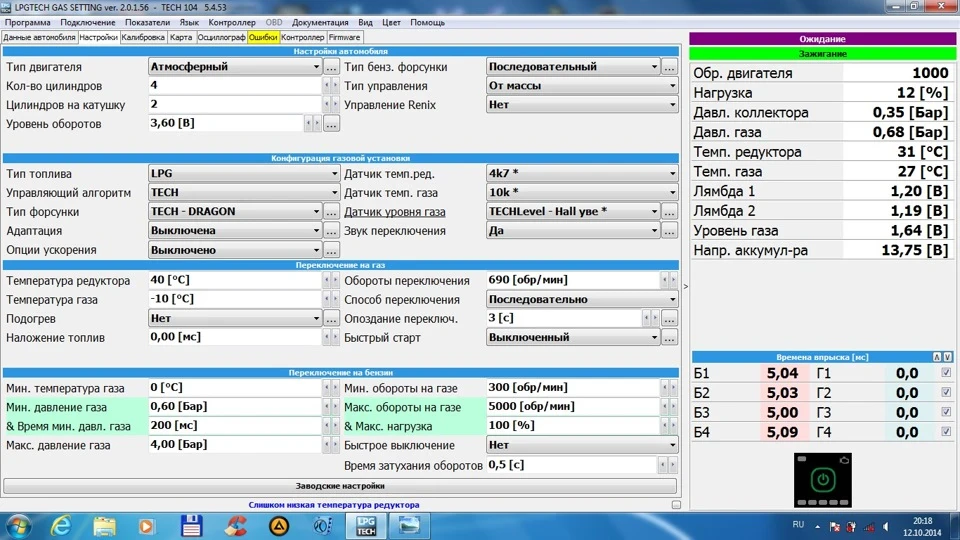
Task: Select the LPG TECH taskbar icon
Action: click(366, 526)
